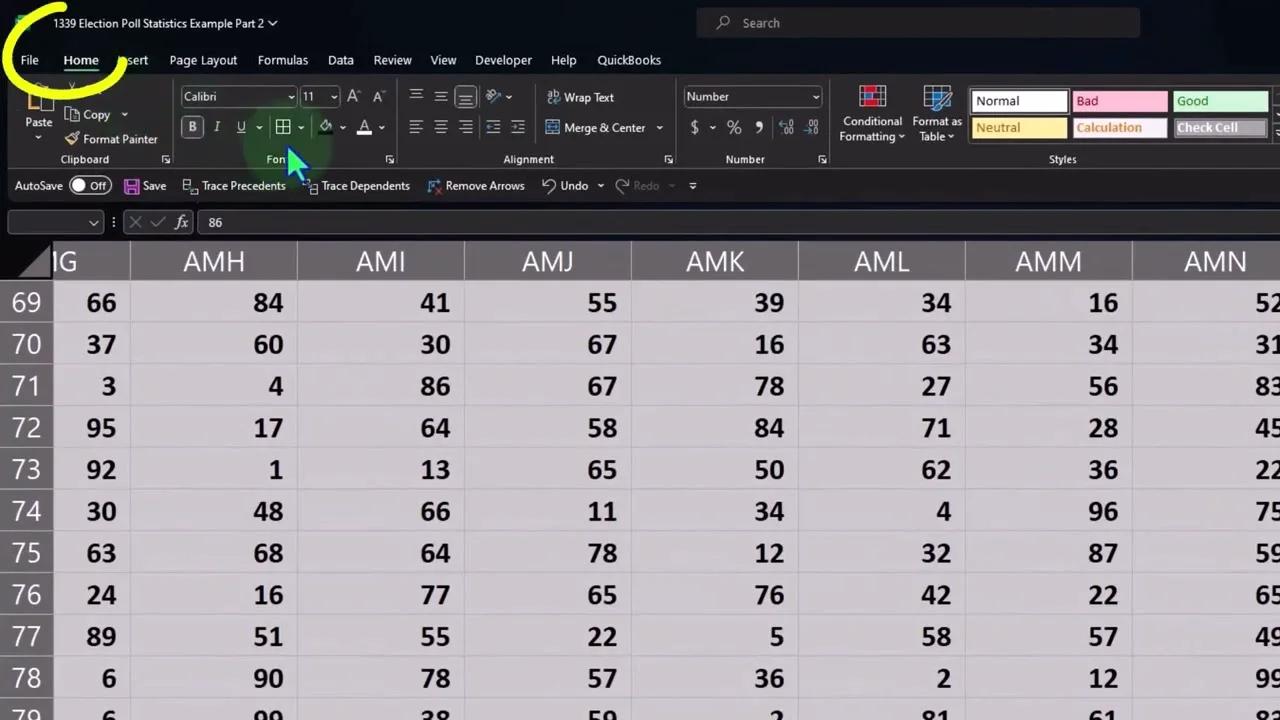This screenshot has width=1280, height=720.
Task: Select the Center alignment icon
Action: (440, 127)
